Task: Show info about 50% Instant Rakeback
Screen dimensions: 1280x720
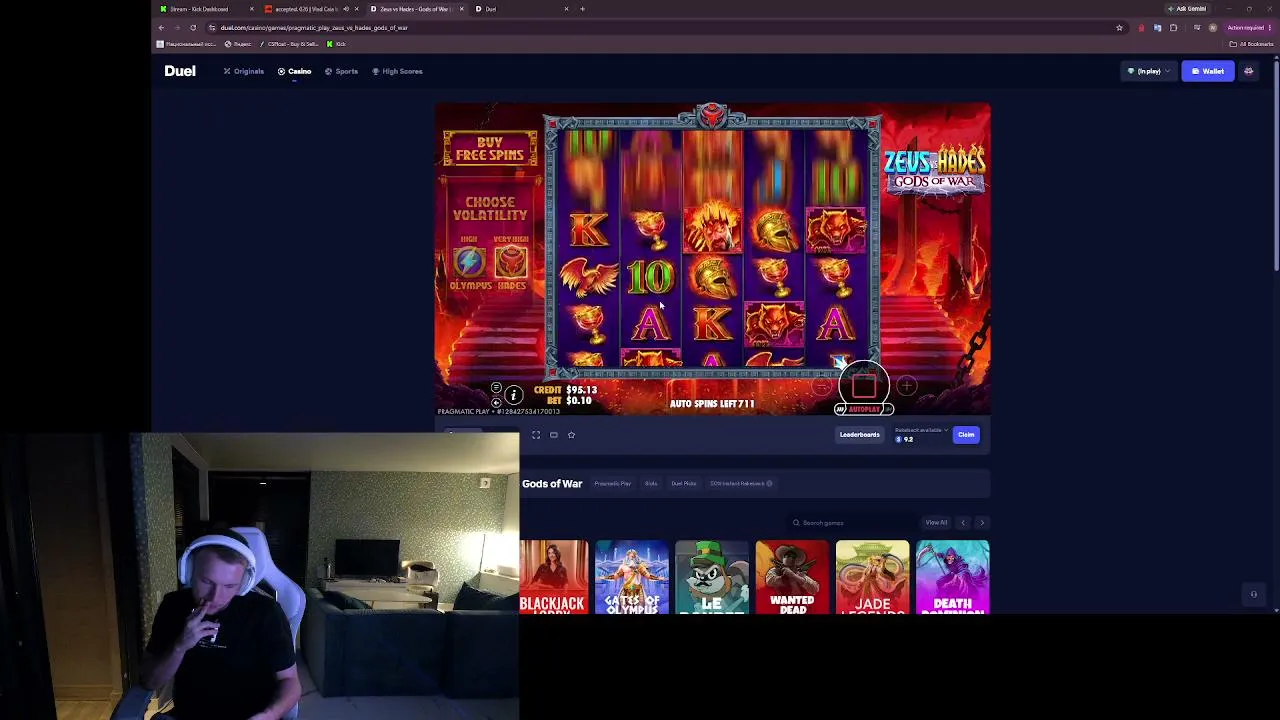Action: coord(769,484)
